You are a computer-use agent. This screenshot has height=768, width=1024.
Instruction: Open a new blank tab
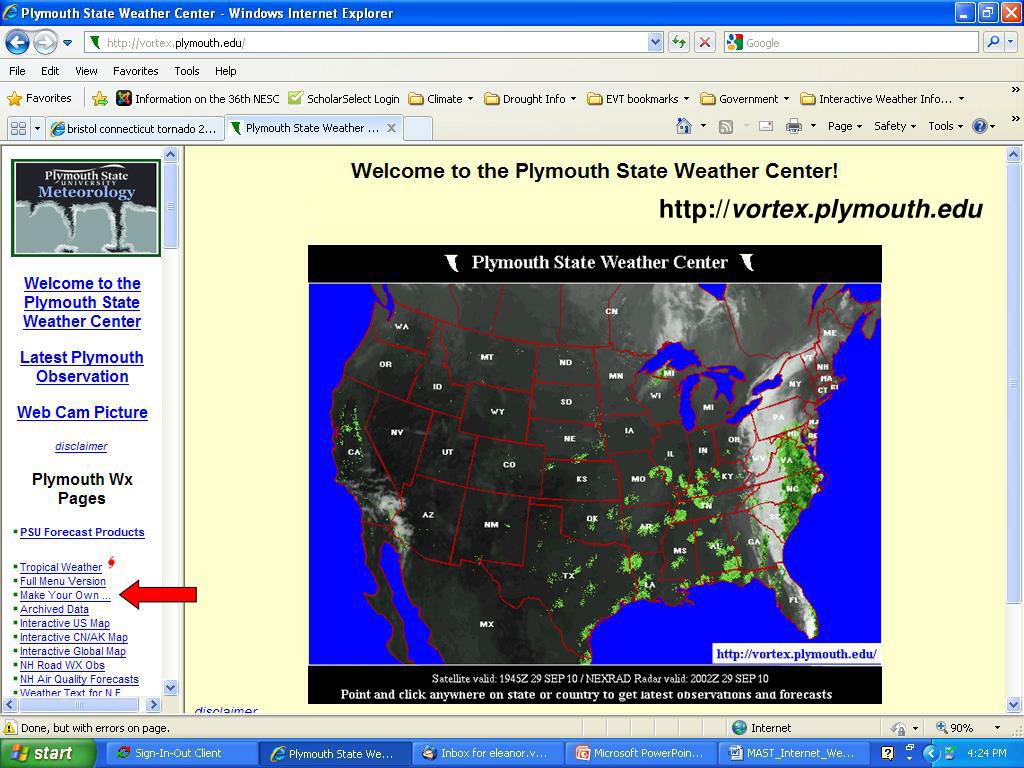(x=418, y=129)
